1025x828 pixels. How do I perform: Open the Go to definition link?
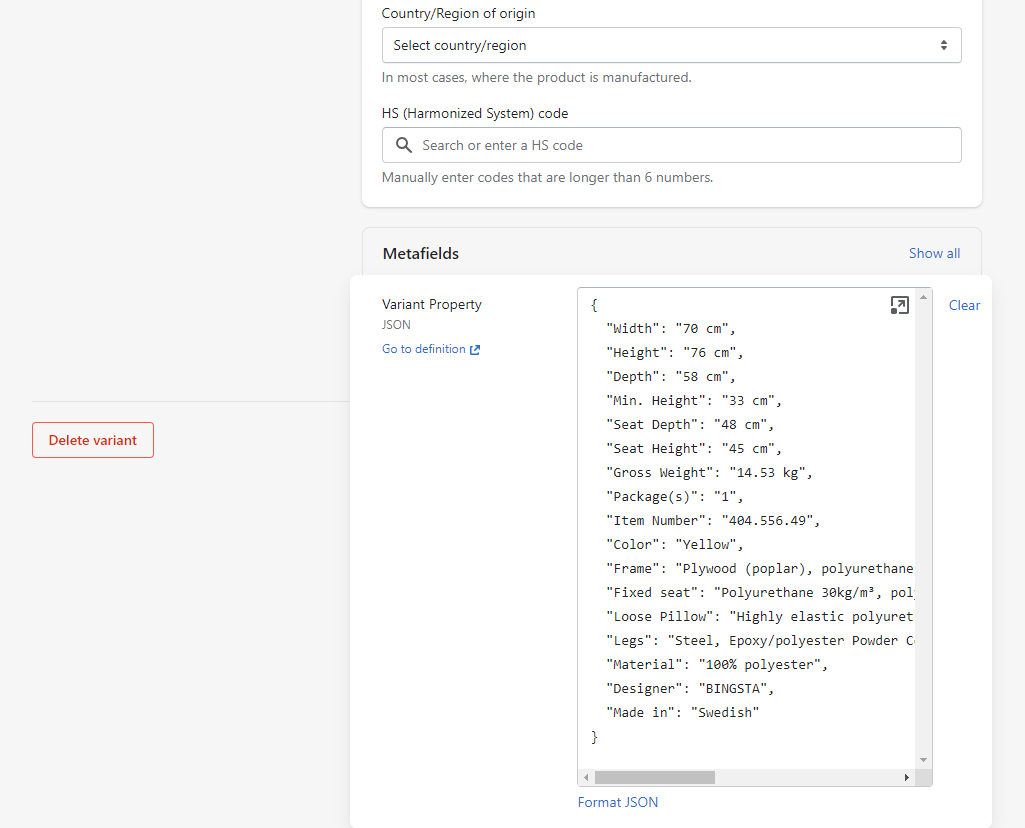pos(424,349)
